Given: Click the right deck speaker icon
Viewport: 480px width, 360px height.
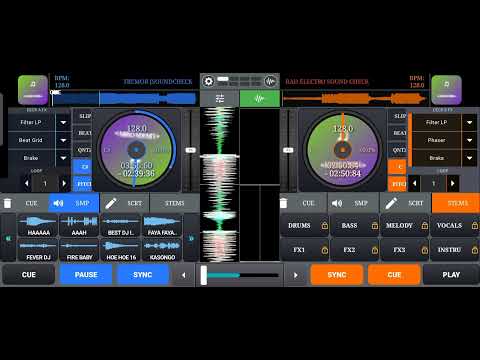Looking at the screenshot, I should (x=337, y=203).
